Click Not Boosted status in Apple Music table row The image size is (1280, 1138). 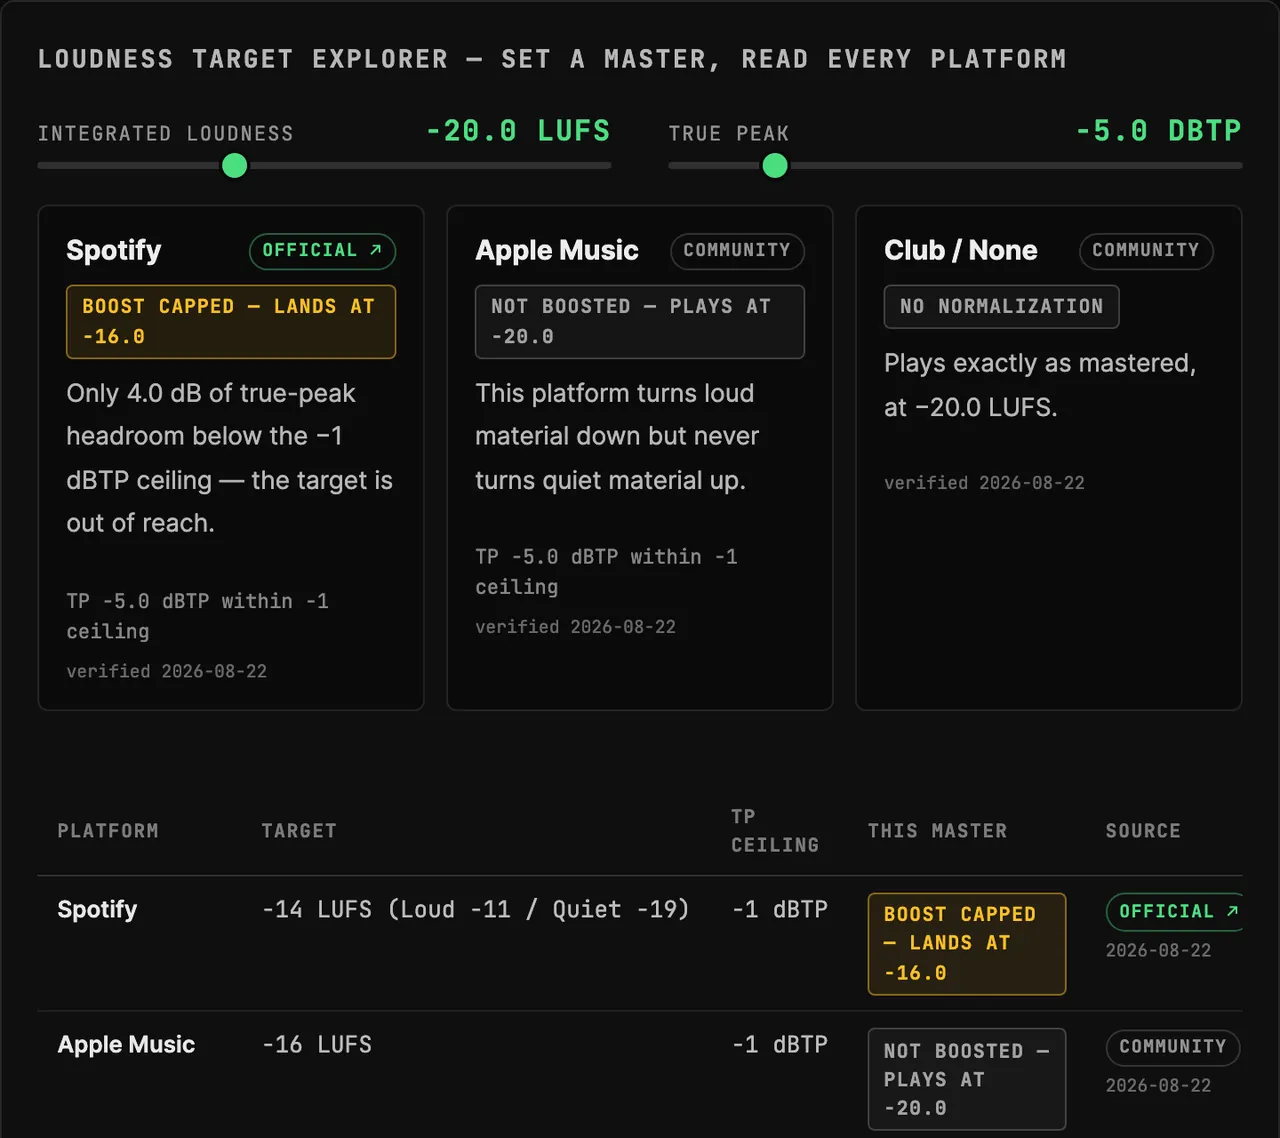click(967, 1080)
